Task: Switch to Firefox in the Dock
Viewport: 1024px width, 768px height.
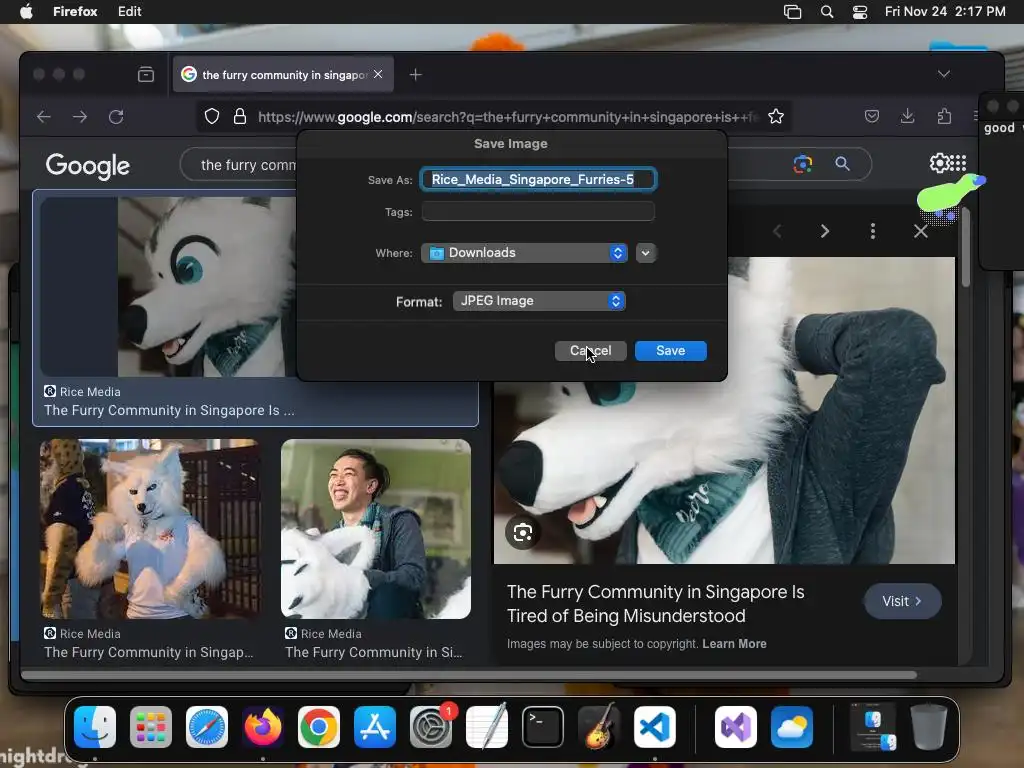Action: pos(263,727)
